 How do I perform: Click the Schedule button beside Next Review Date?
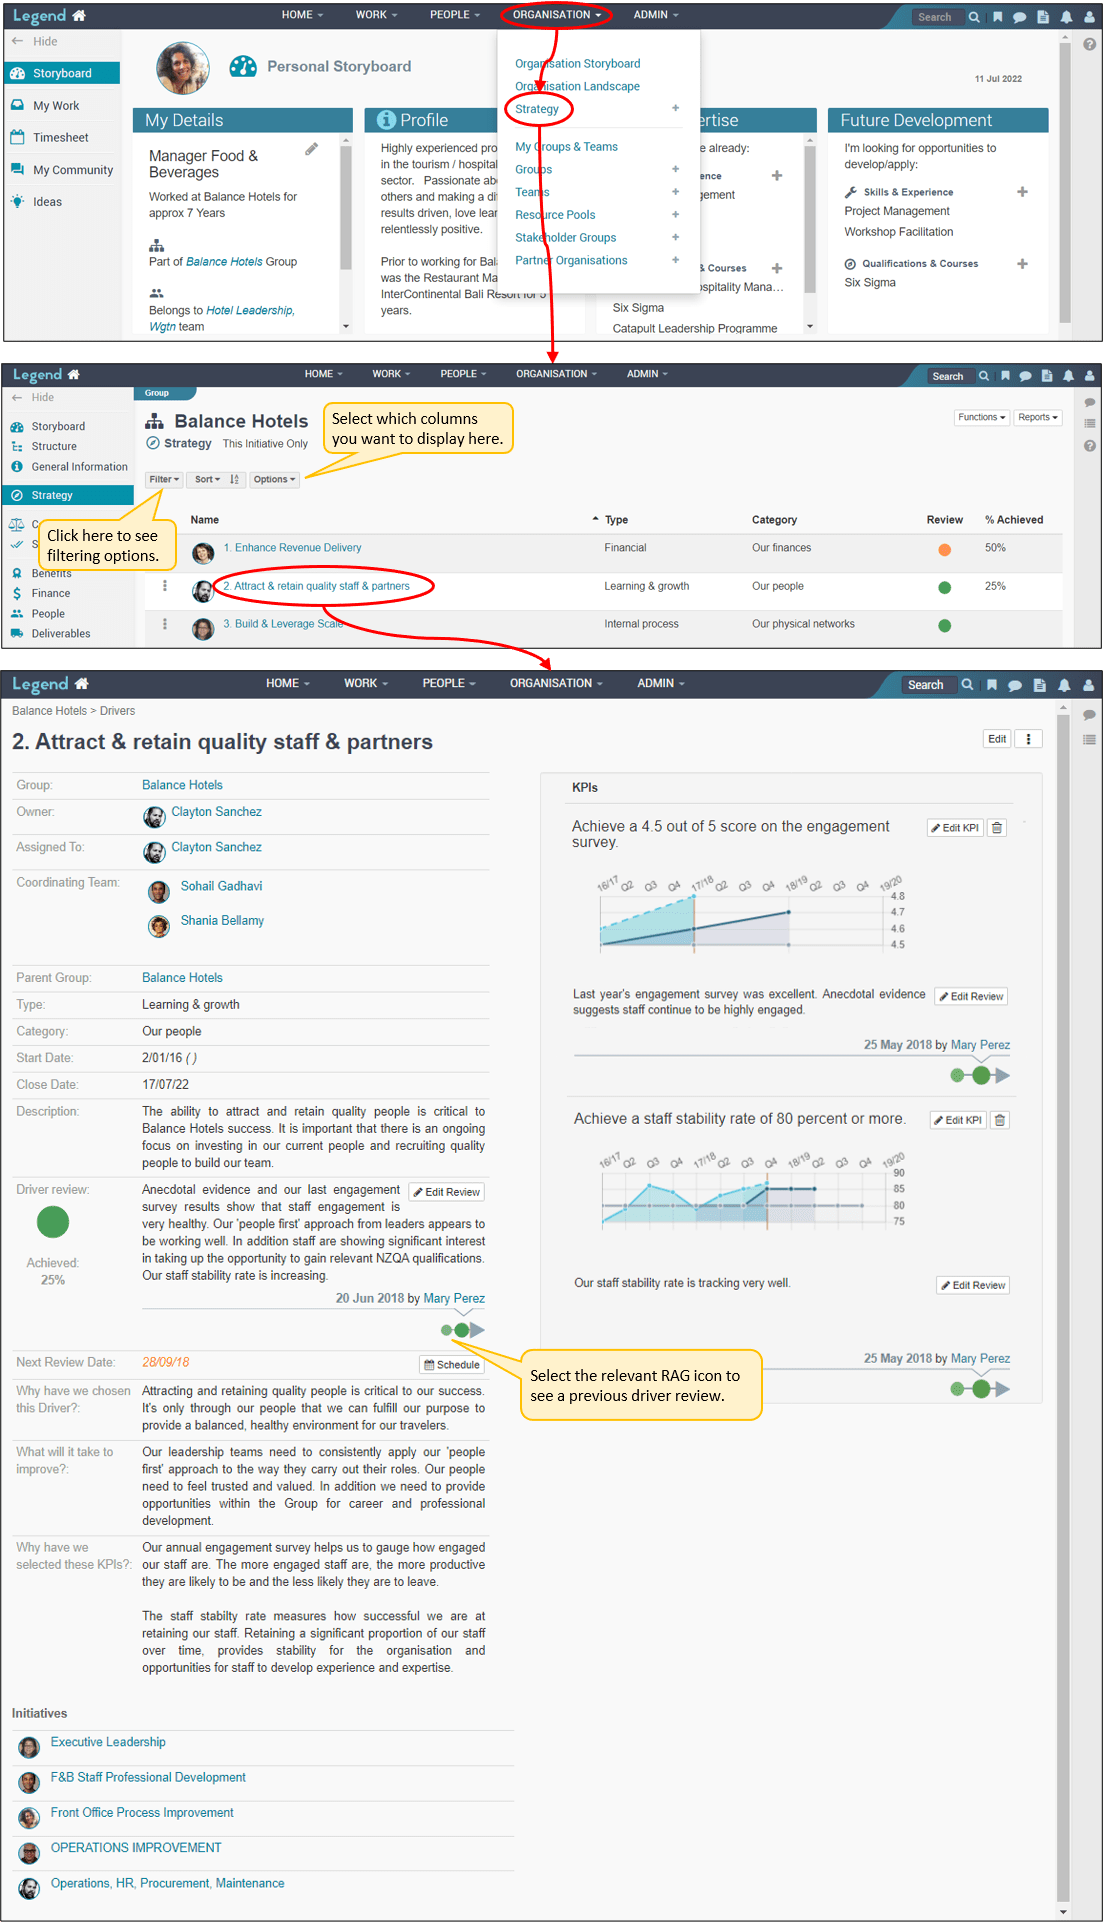tap(452, 1365)
